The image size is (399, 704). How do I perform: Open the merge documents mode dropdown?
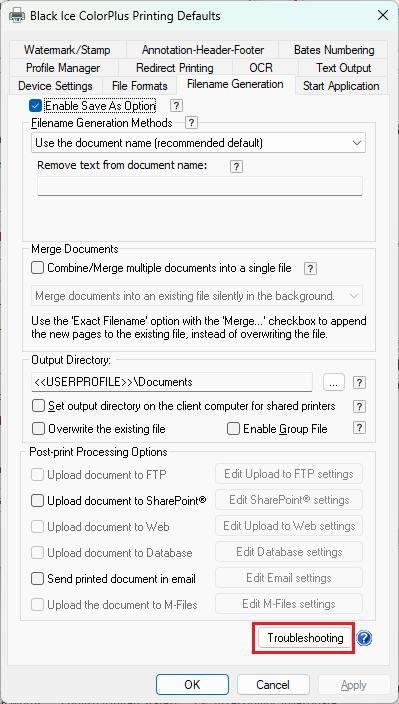coord(197,296)
